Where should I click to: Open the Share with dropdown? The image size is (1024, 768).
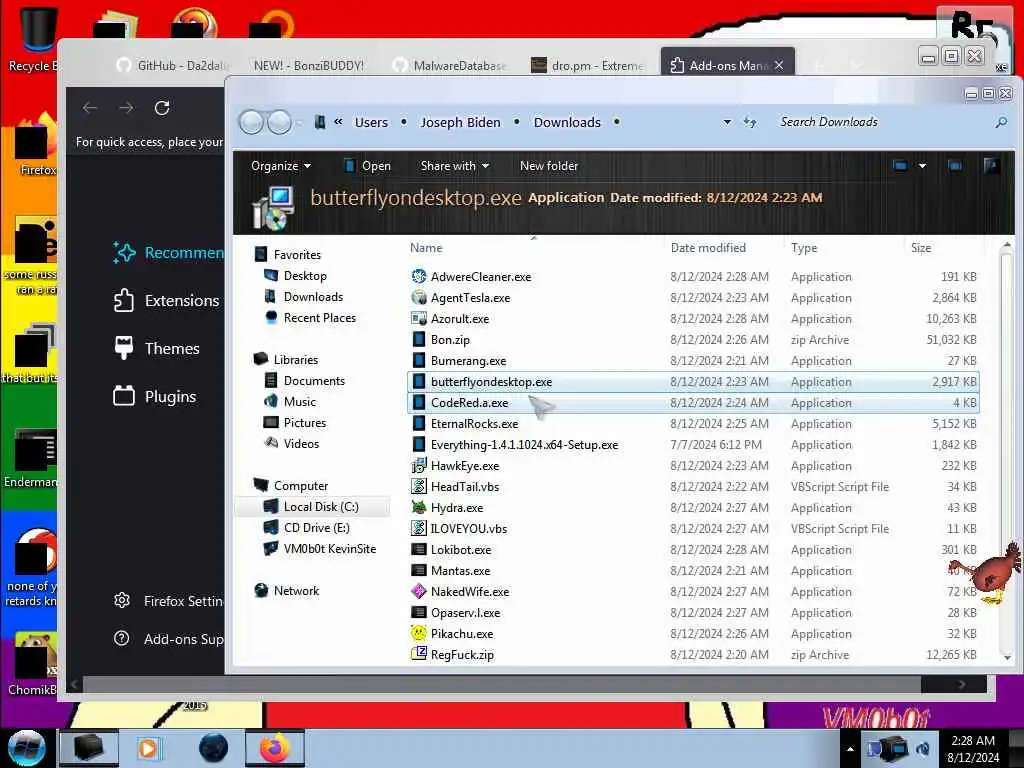(x=455, y=166)
